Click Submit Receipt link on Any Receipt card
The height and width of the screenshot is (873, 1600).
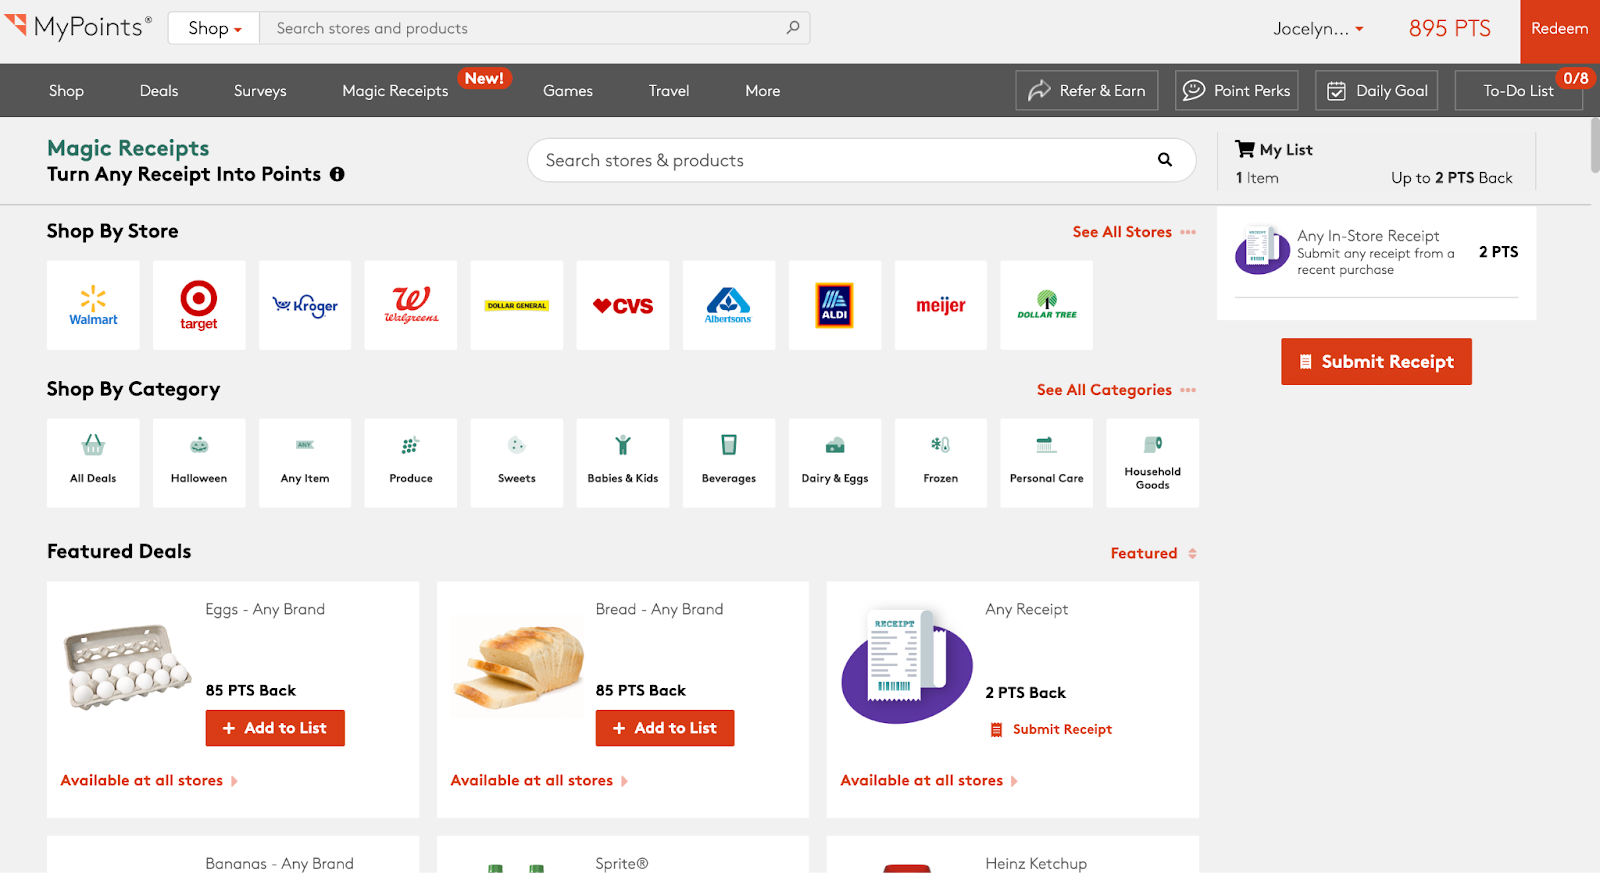click(1051, 729)
